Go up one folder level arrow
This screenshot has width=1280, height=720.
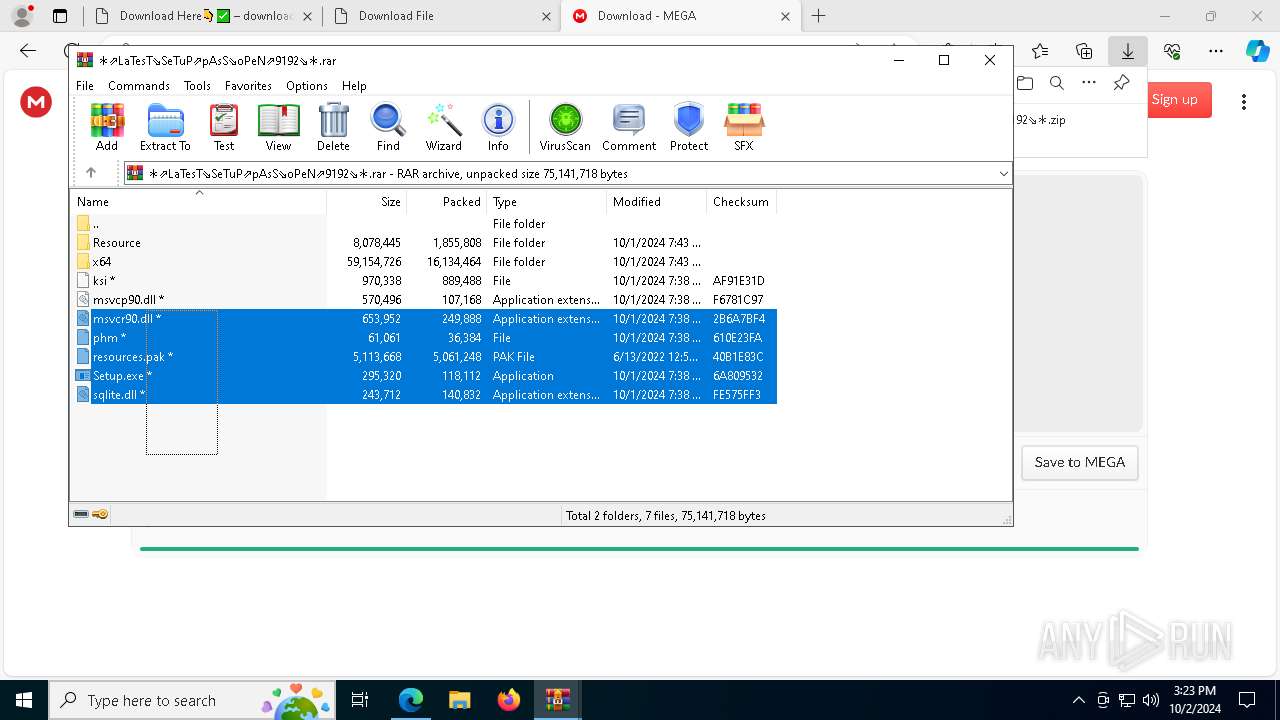91,173
